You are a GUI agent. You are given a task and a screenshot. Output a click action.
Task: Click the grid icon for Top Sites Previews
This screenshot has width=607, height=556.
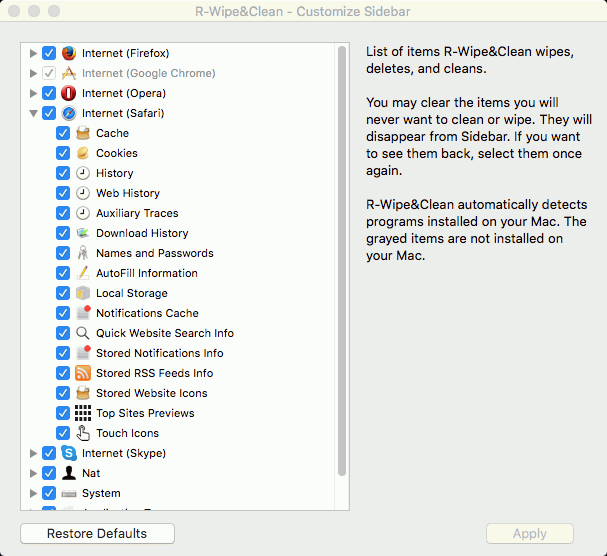point(83,413)
